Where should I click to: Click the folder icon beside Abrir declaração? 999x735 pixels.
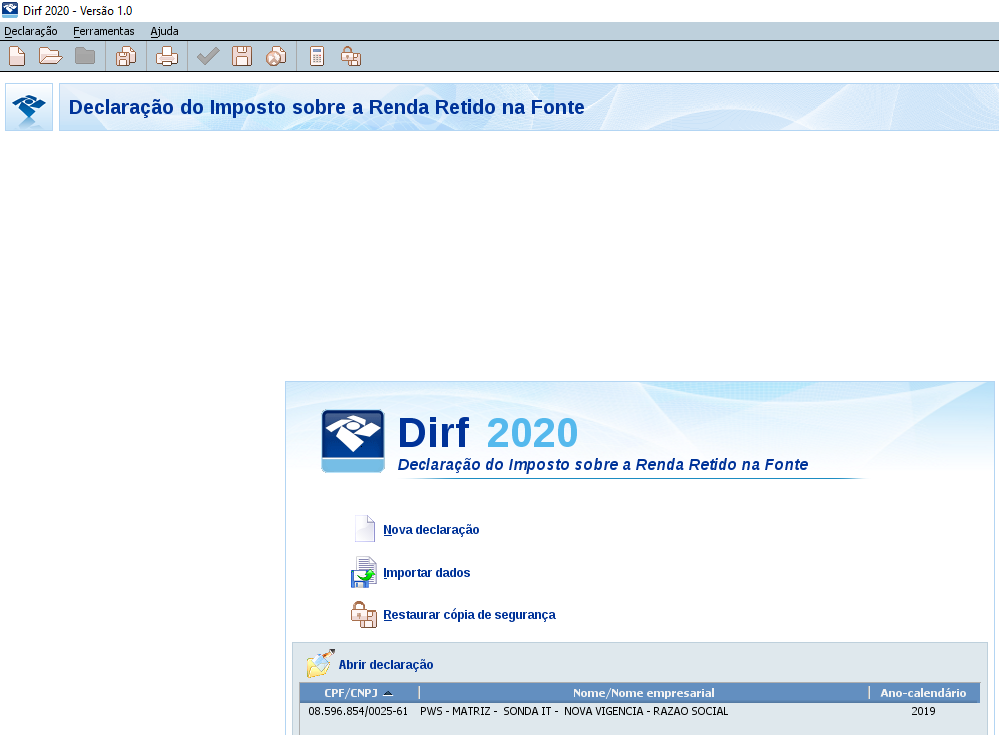coord(320,663)
